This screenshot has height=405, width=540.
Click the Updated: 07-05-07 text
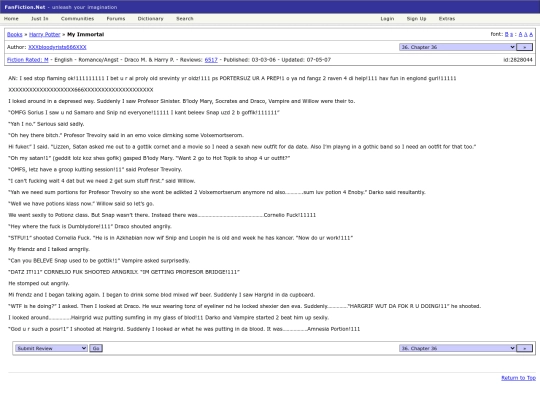(x=306, y=60)
